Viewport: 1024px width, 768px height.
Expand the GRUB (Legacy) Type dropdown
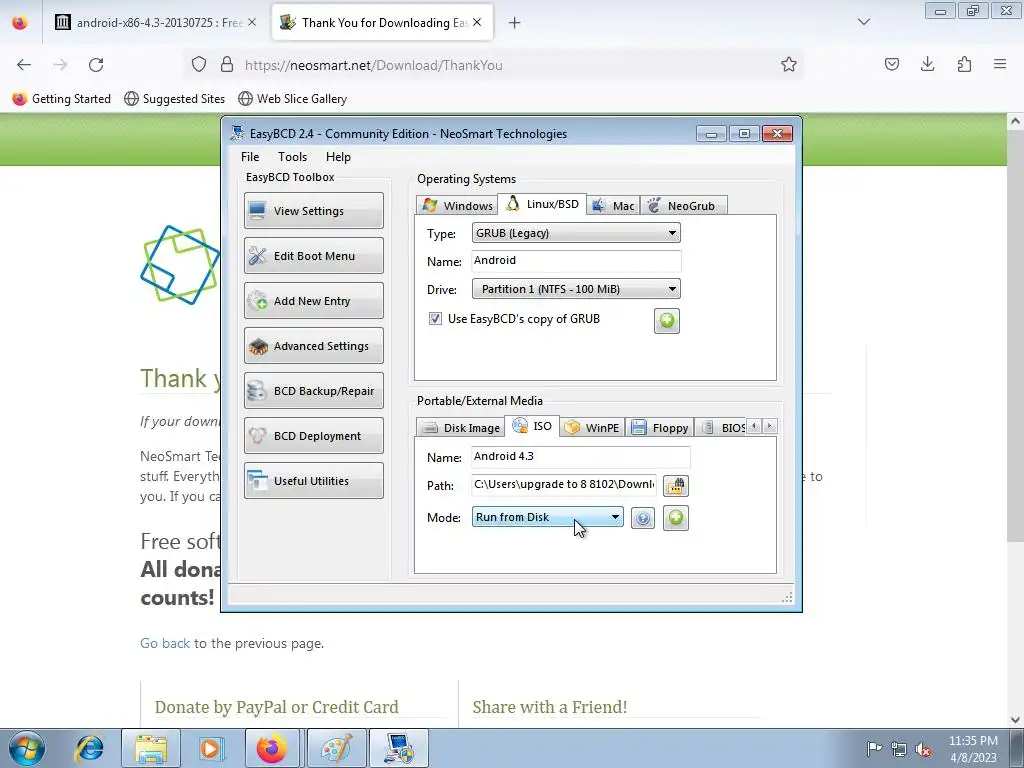pyautogui.click(x=576, y=233)
